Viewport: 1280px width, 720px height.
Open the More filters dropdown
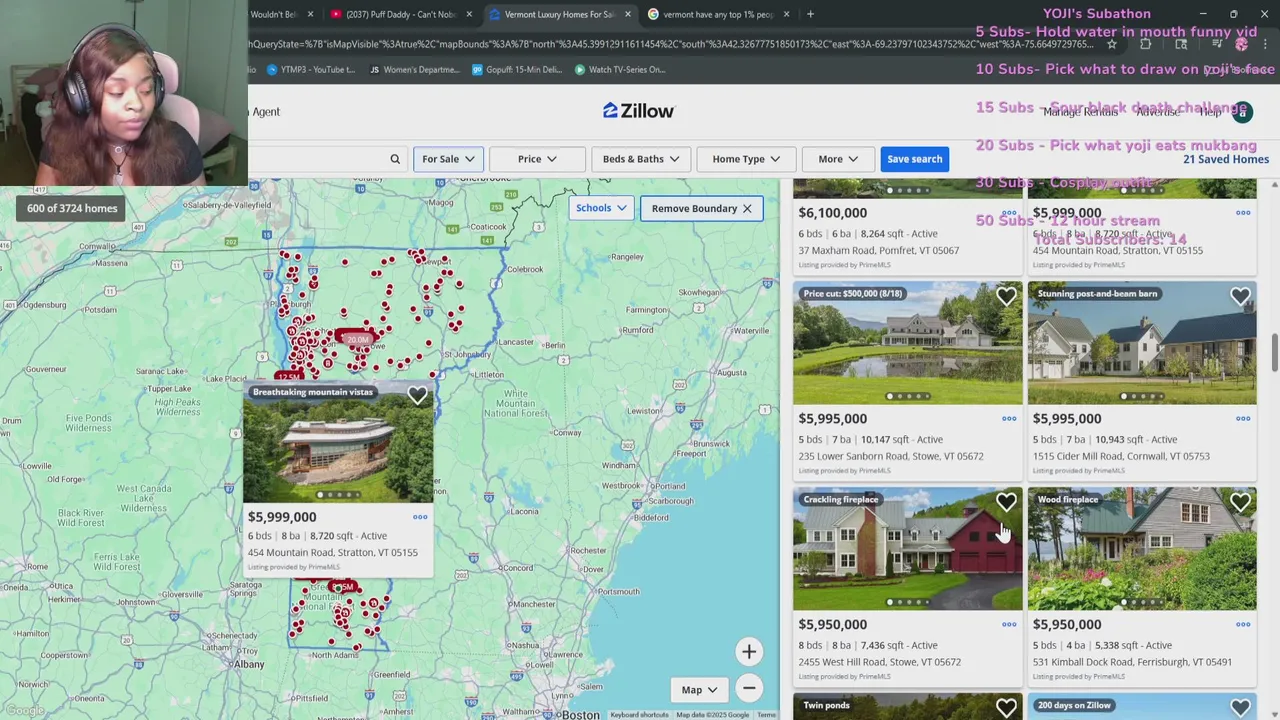(x=838, y=159)
